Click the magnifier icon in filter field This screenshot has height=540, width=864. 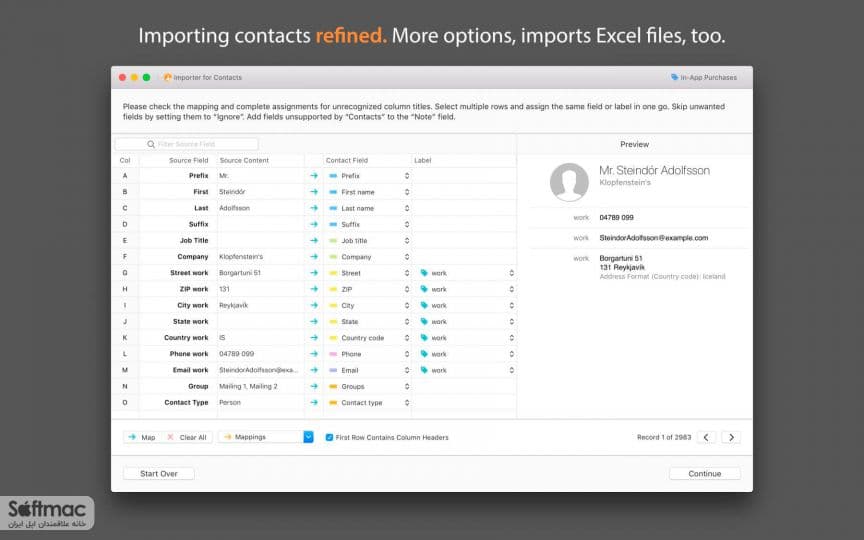coord(150,144)
